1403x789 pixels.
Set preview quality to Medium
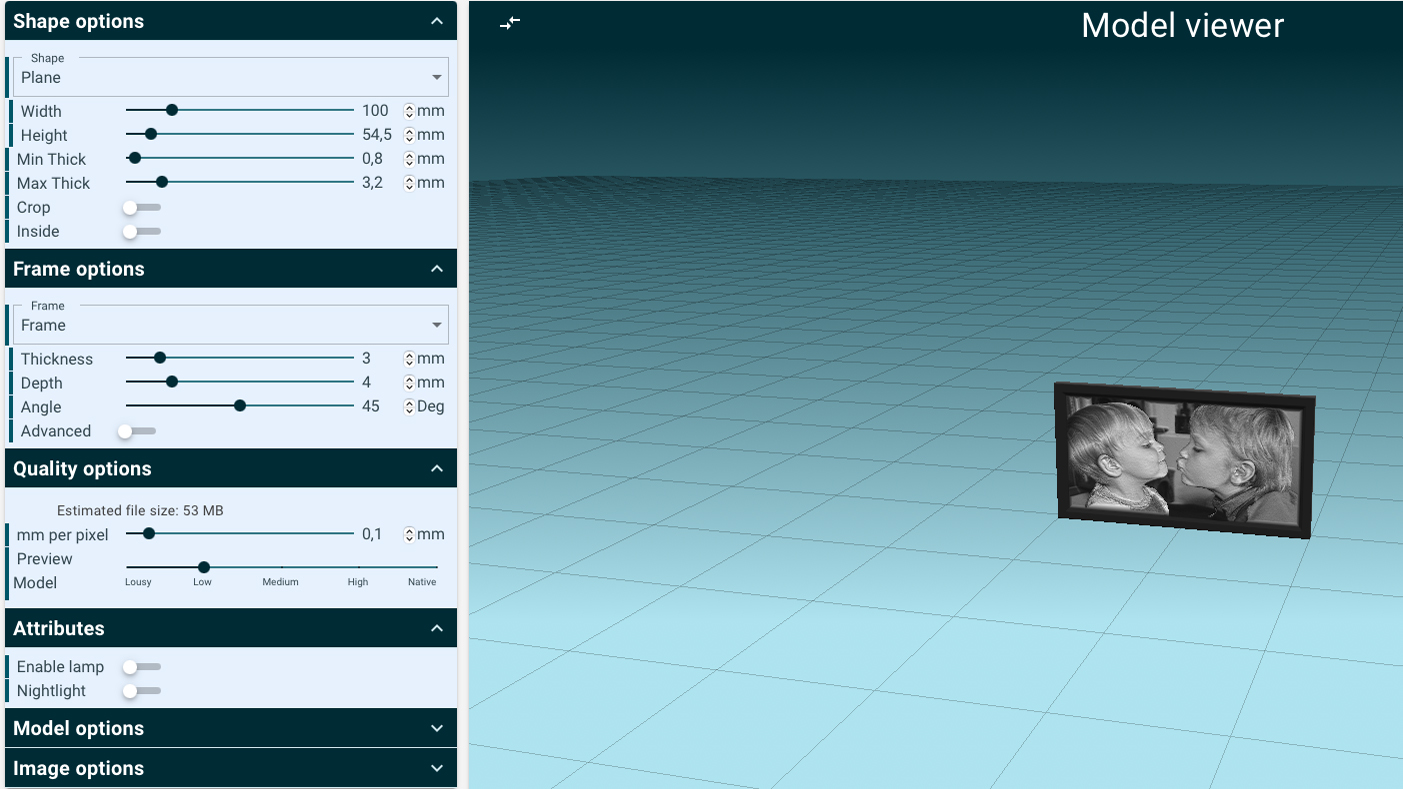[281, 567]
